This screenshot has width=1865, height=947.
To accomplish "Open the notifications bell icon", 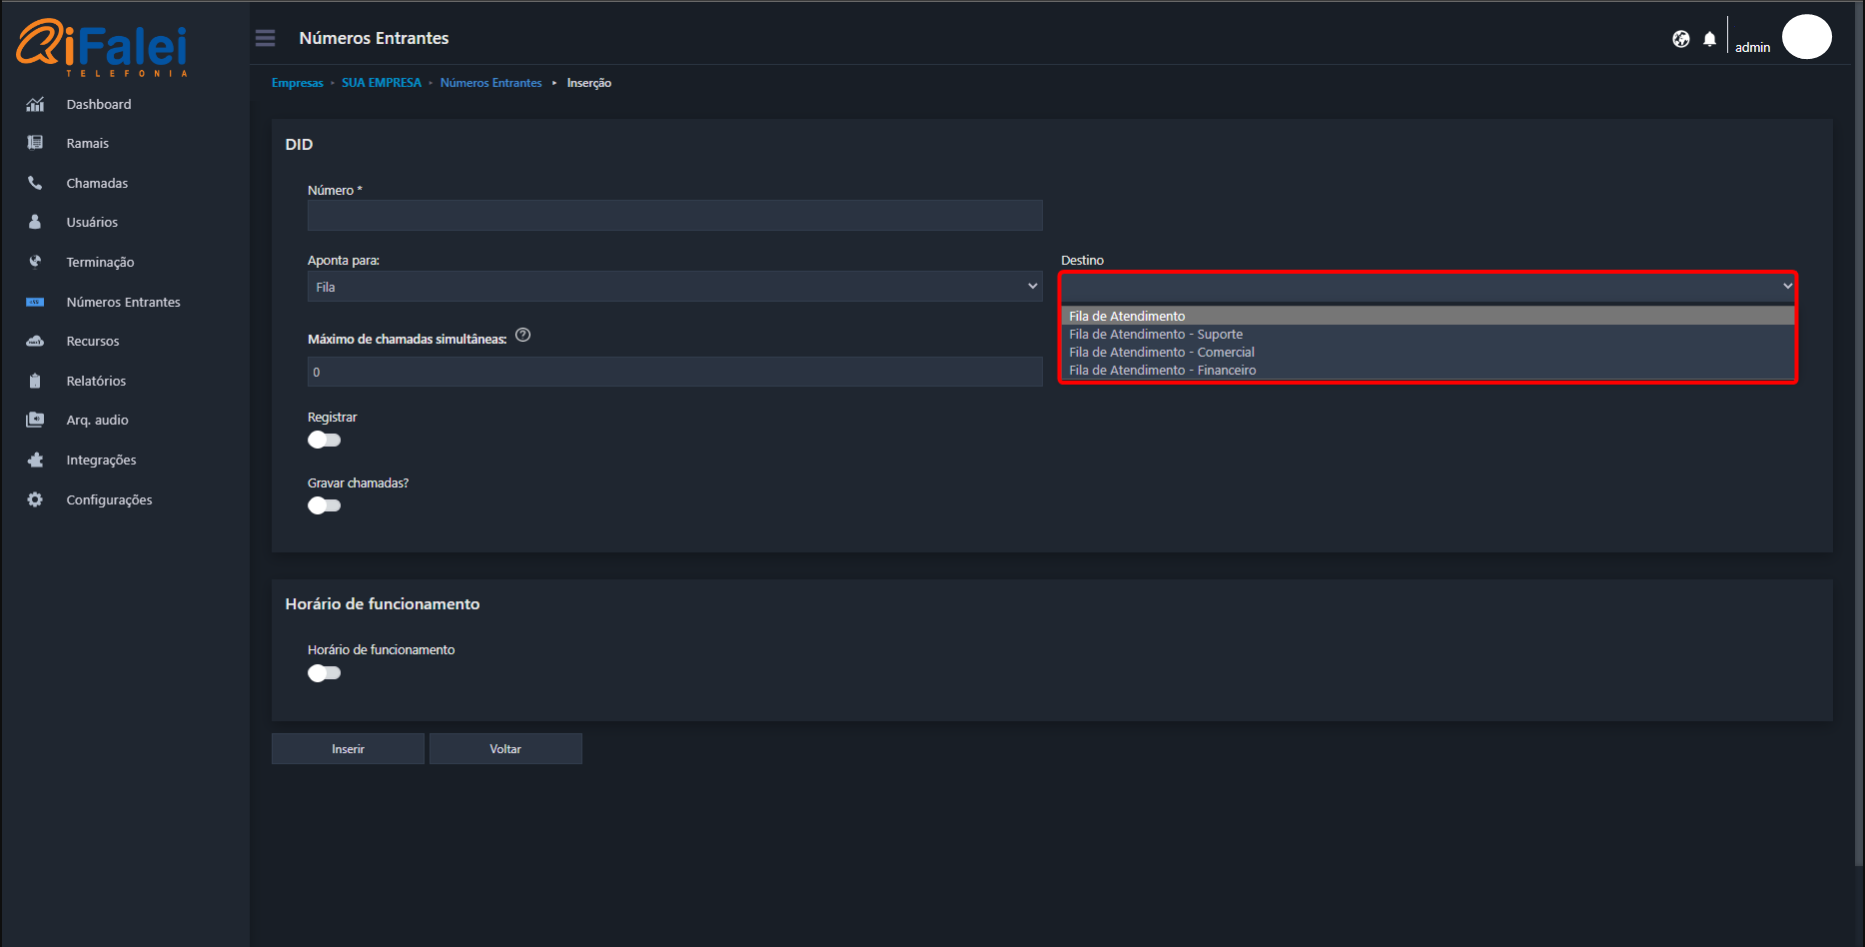I will [1710, 39].
